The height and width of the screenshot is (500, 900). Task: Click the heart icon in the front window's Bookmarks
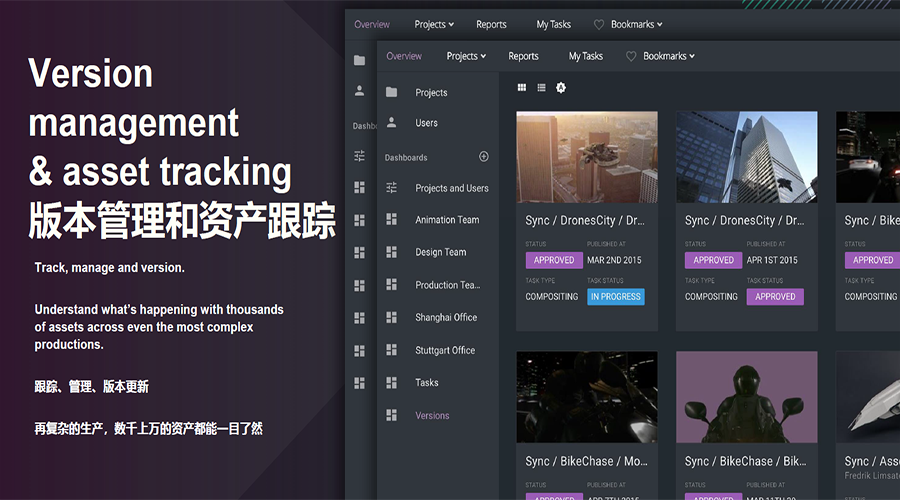[631, 56]
